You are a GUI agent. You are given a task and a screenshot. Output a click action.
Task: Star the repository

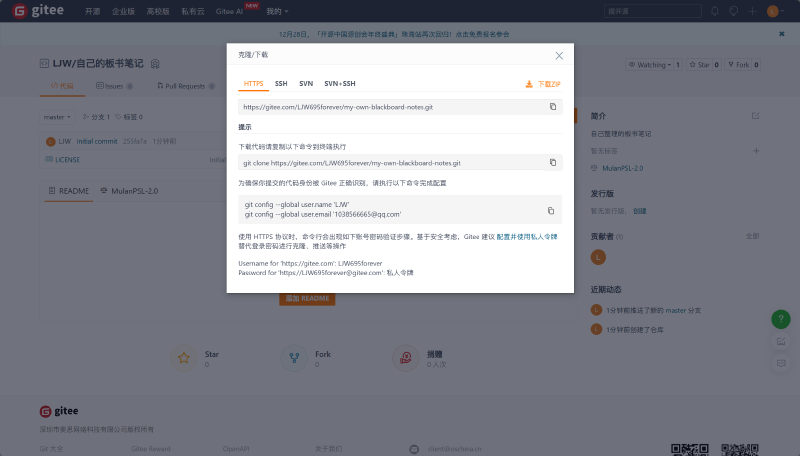coord(699,65)
